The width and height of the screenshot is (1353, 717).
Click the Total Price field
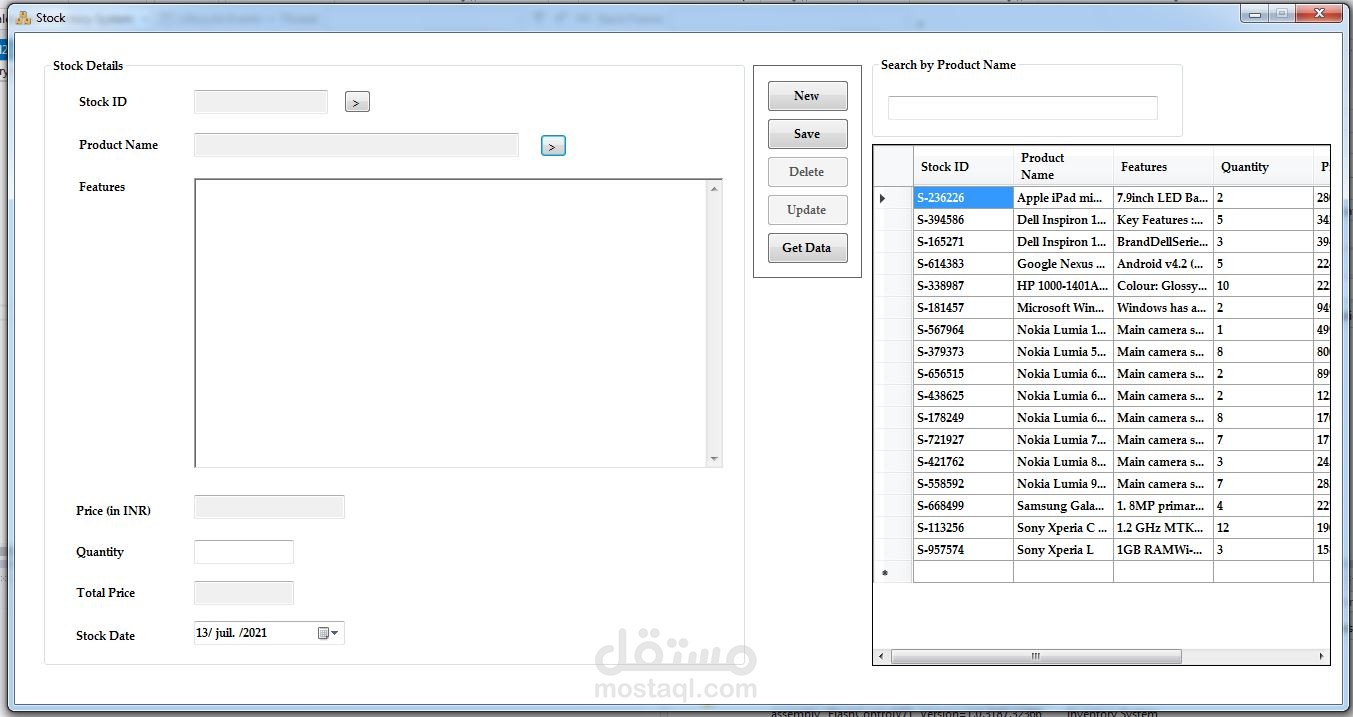click(244, 593)
